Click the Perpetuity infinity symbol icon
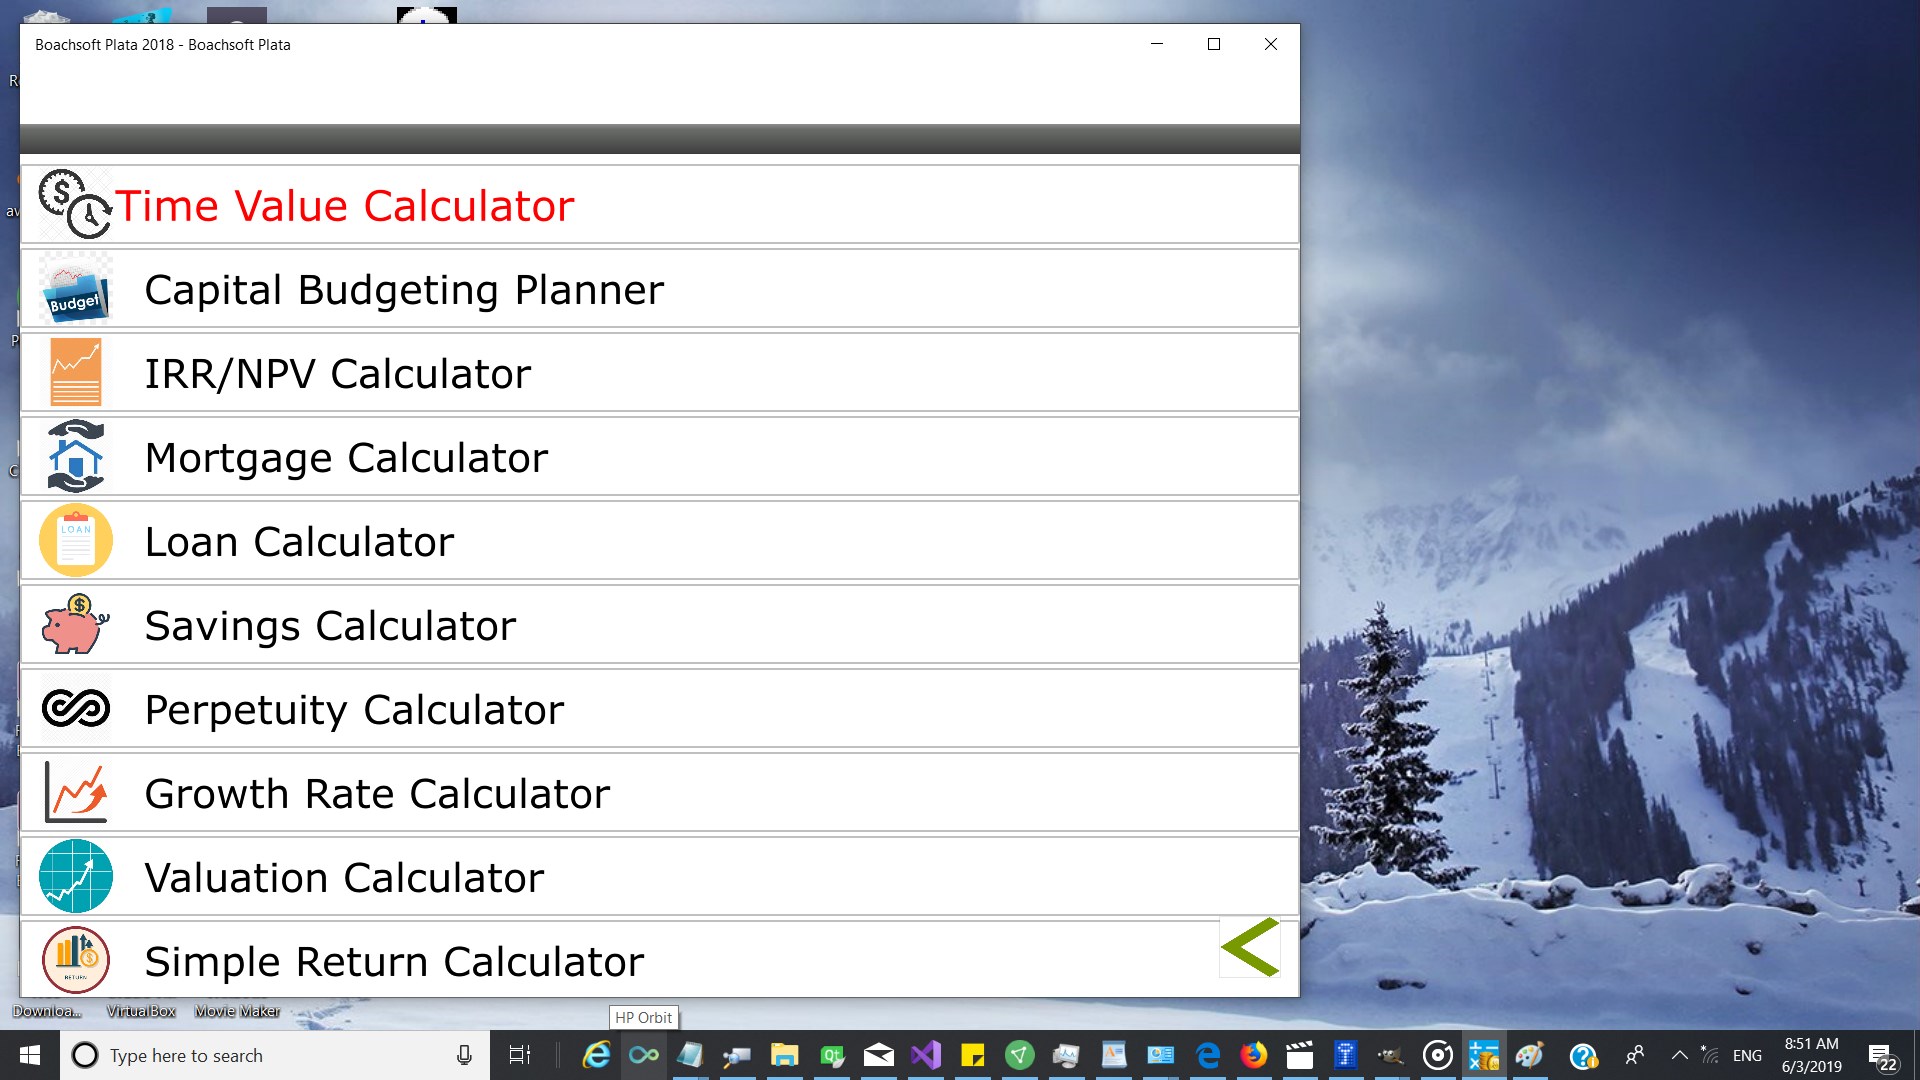This screenshot has width=1920, height=1080. [x=75, y=709]
